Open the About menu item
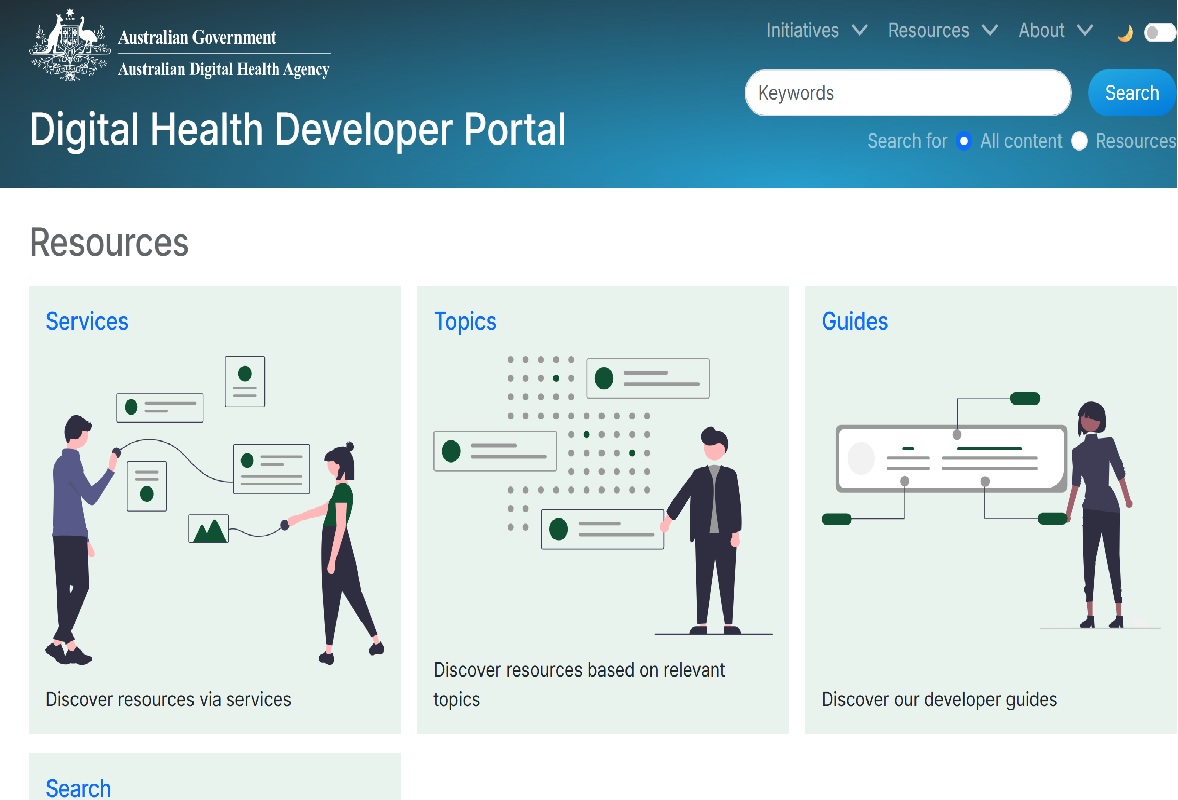1178x800 pixels. click(x=1041, y=31)
